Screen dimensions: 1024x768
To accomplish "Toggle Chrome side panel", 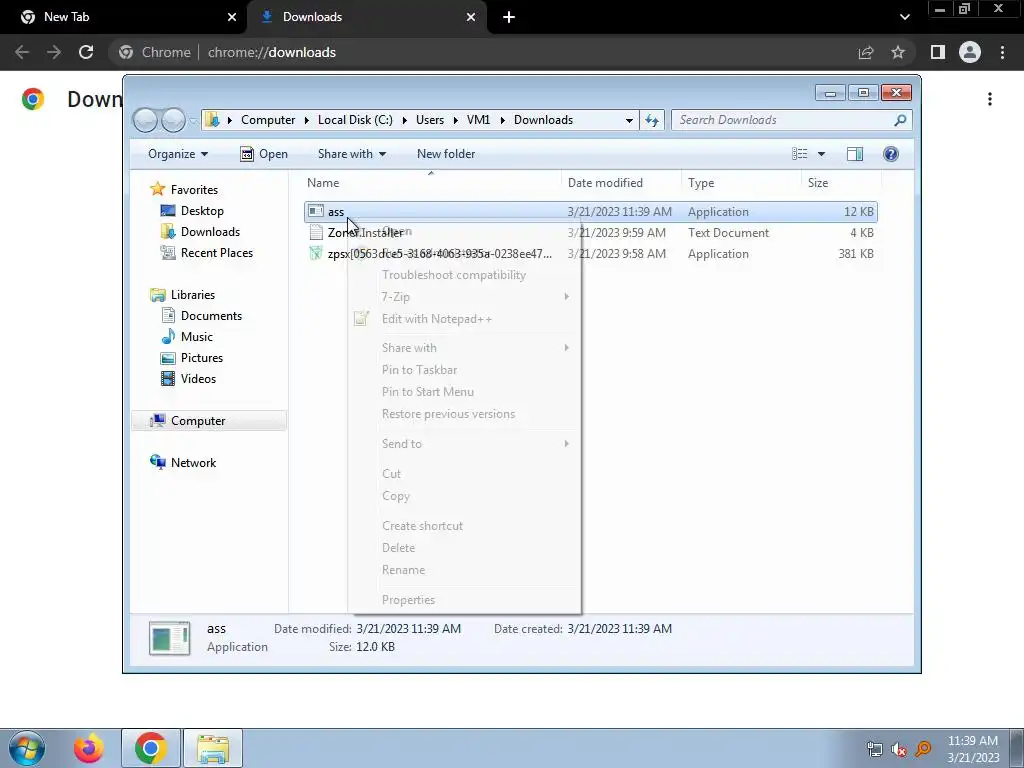I will (x=938, y=52).
